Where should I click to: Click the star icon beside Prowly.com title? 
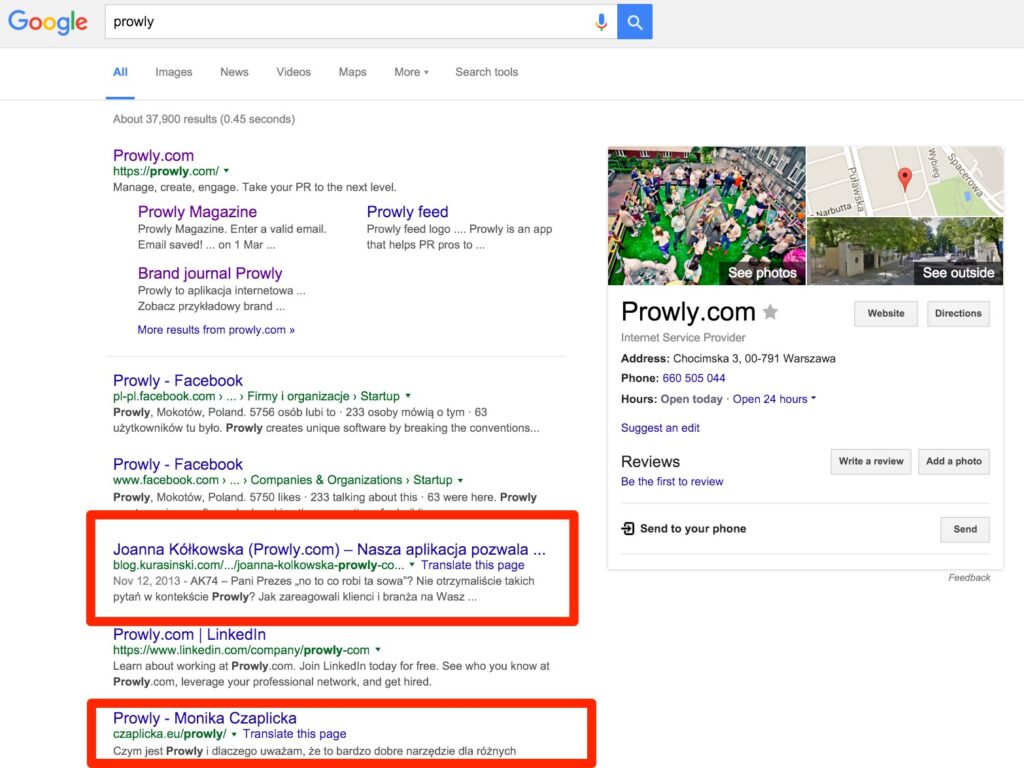(770, 312)
